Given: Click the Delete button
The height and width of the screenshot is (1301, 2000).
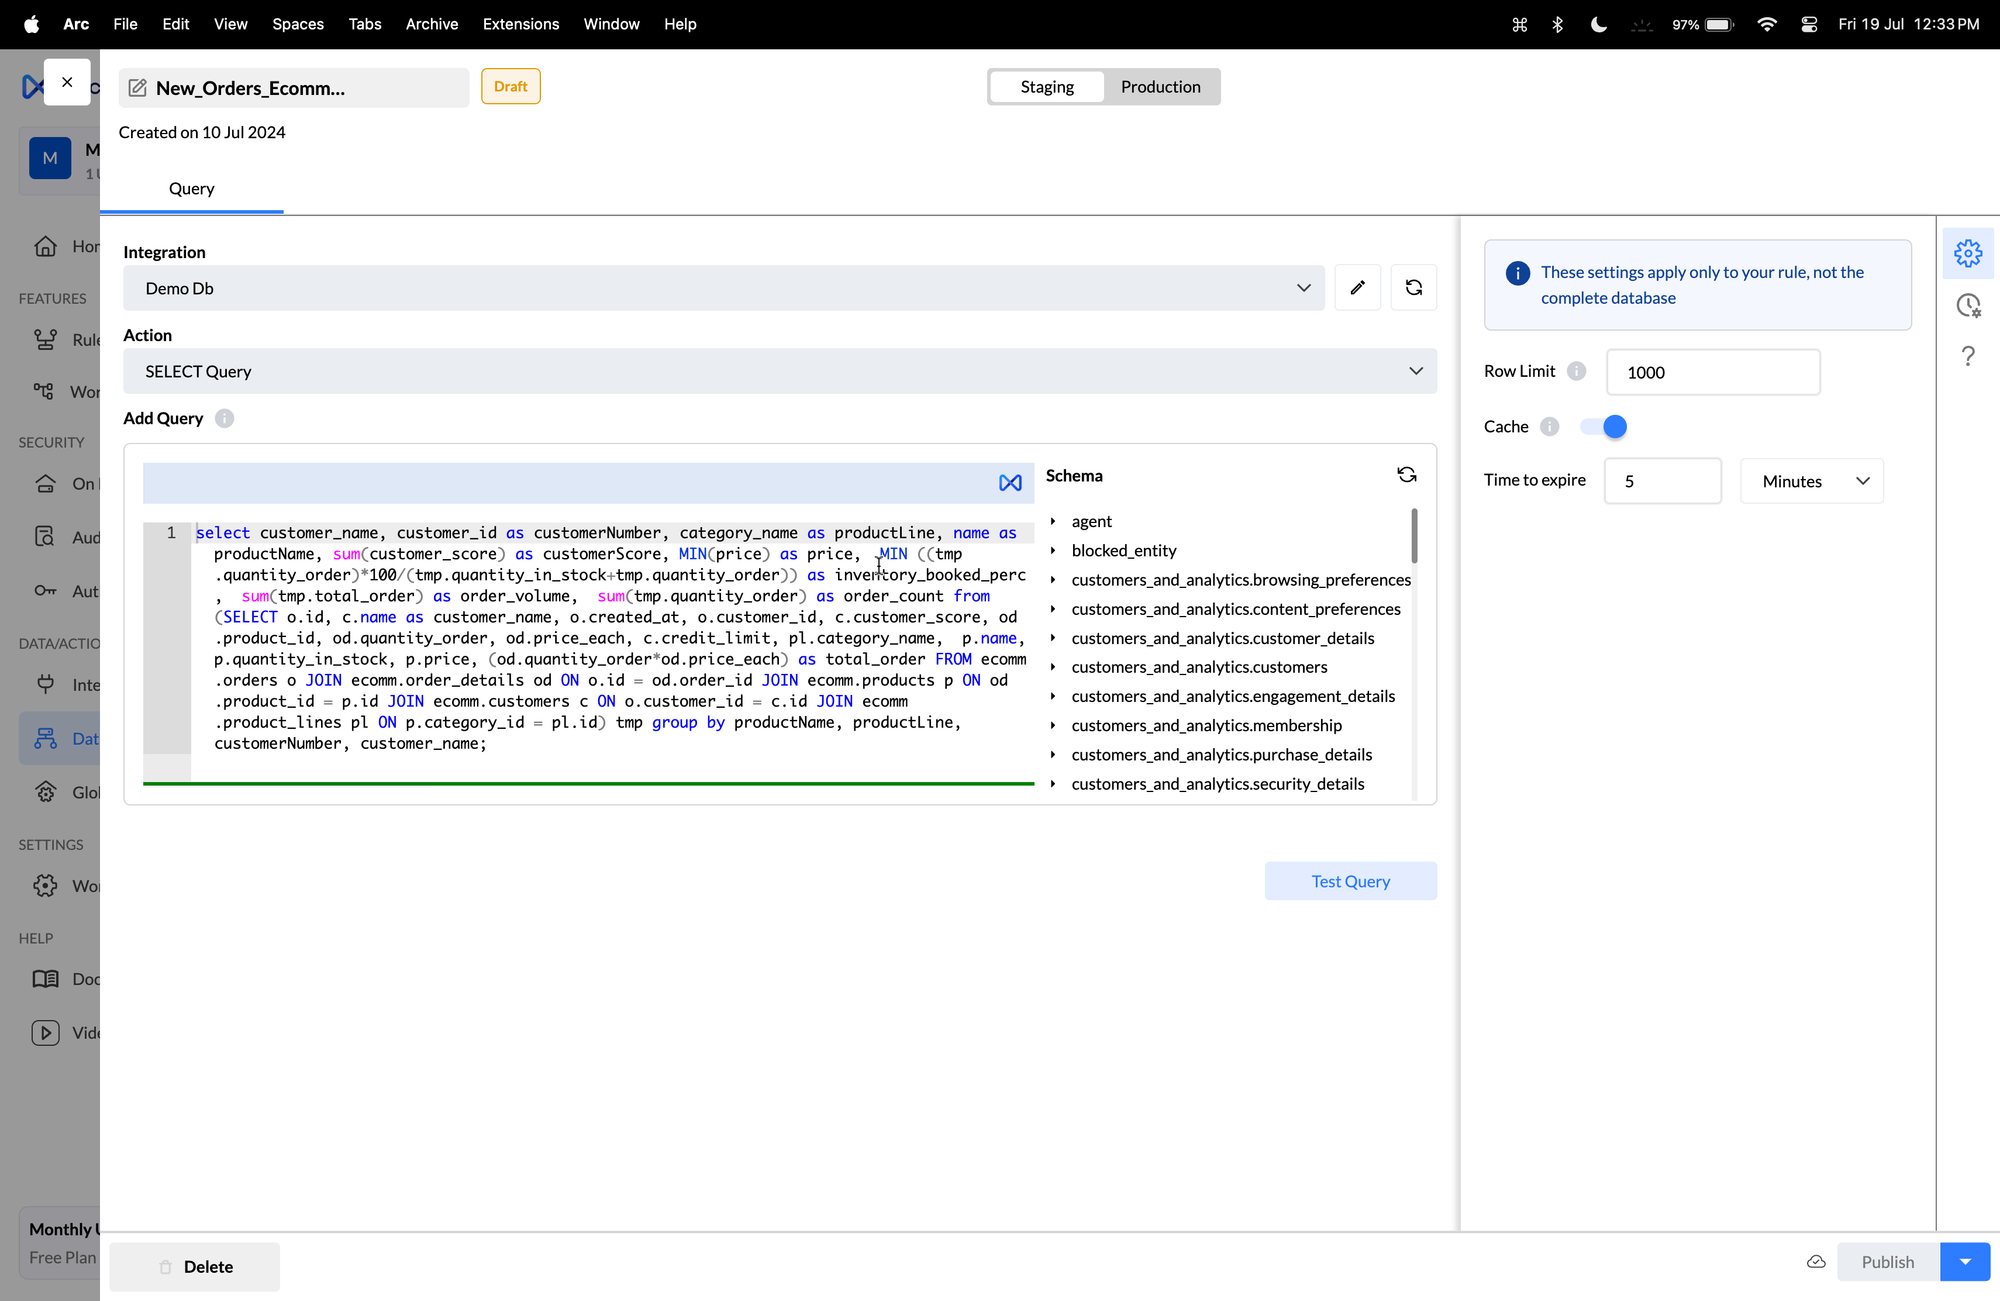Looking at the screenshot, I should [x=195, y=1266].
